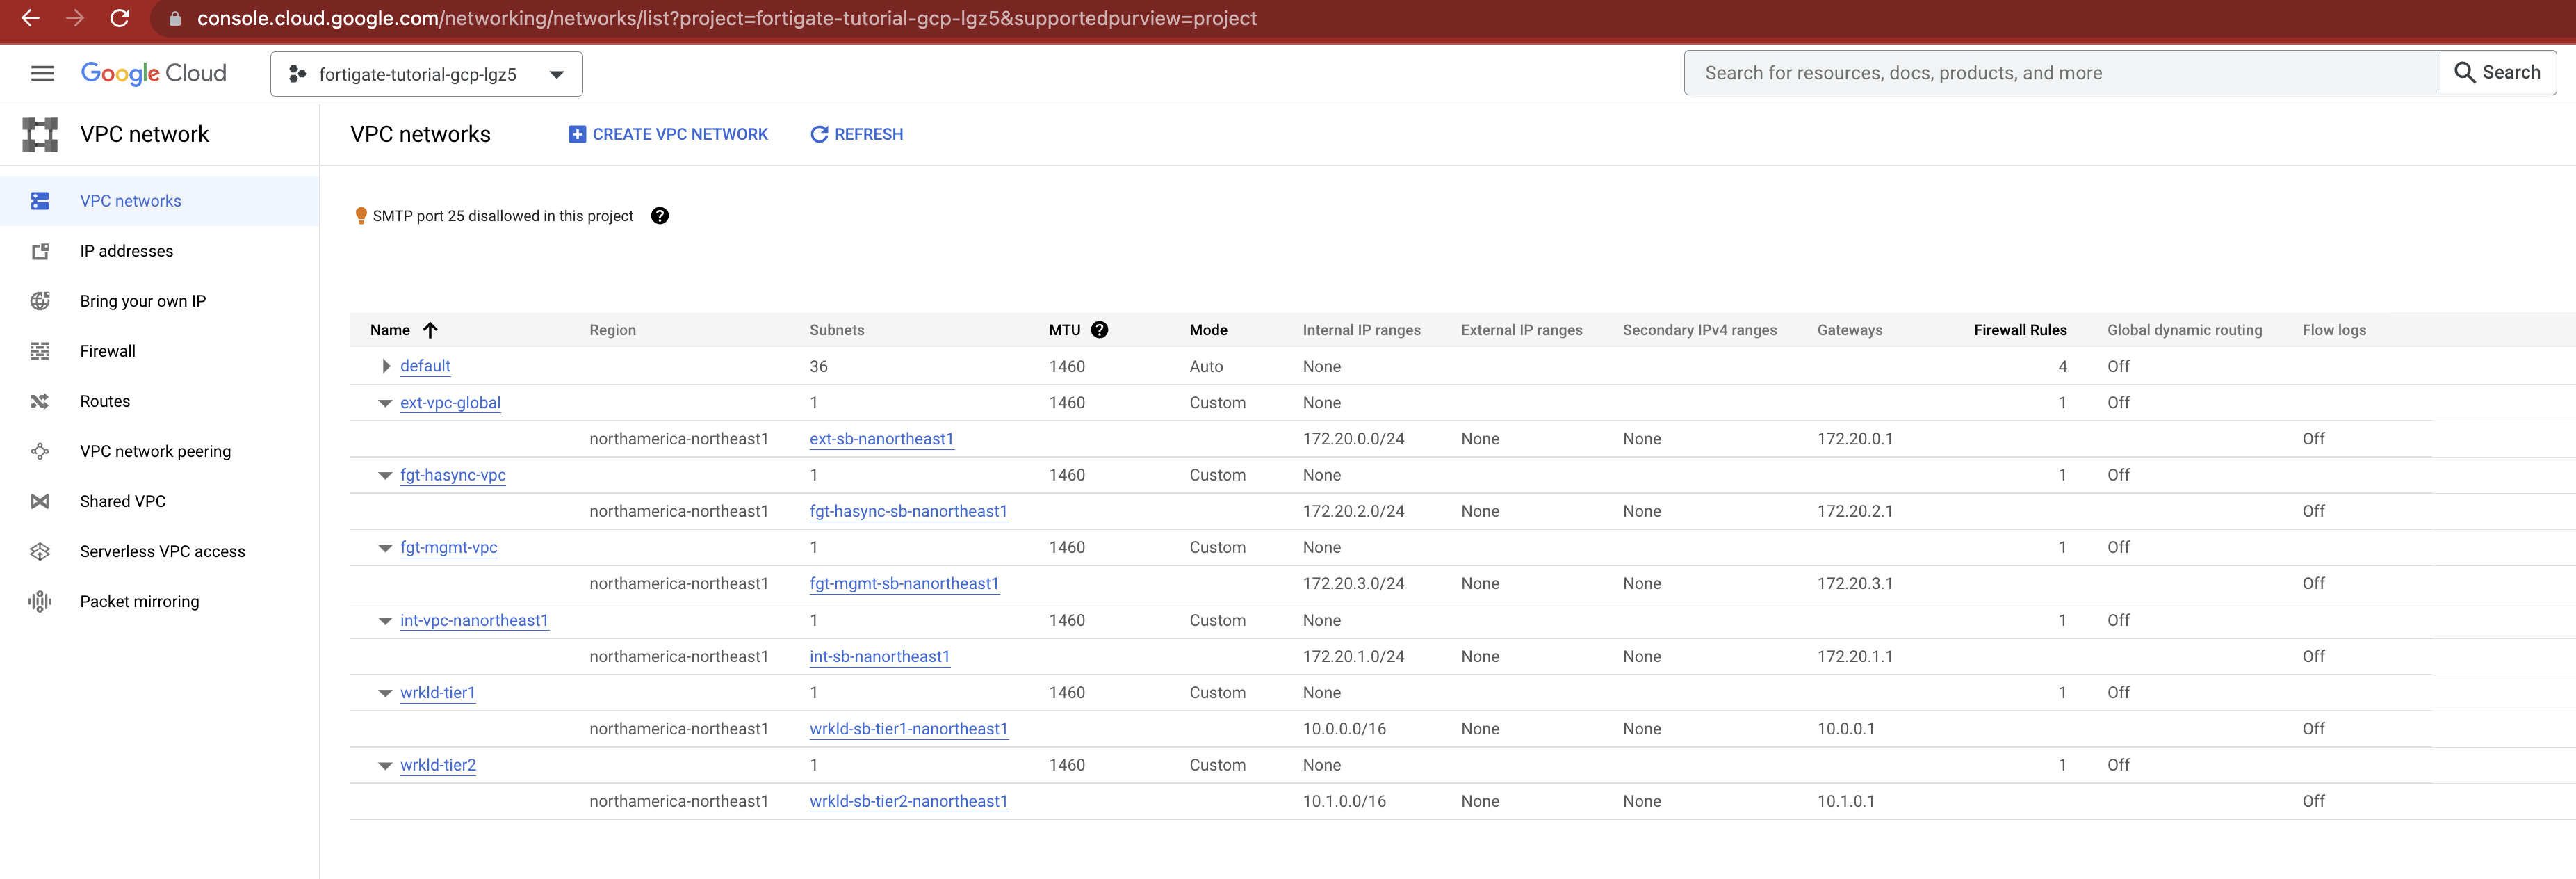Viewport: 2576px width, 879px height.
Task: Open Routes from the sidebar
Action: [104, 401]
